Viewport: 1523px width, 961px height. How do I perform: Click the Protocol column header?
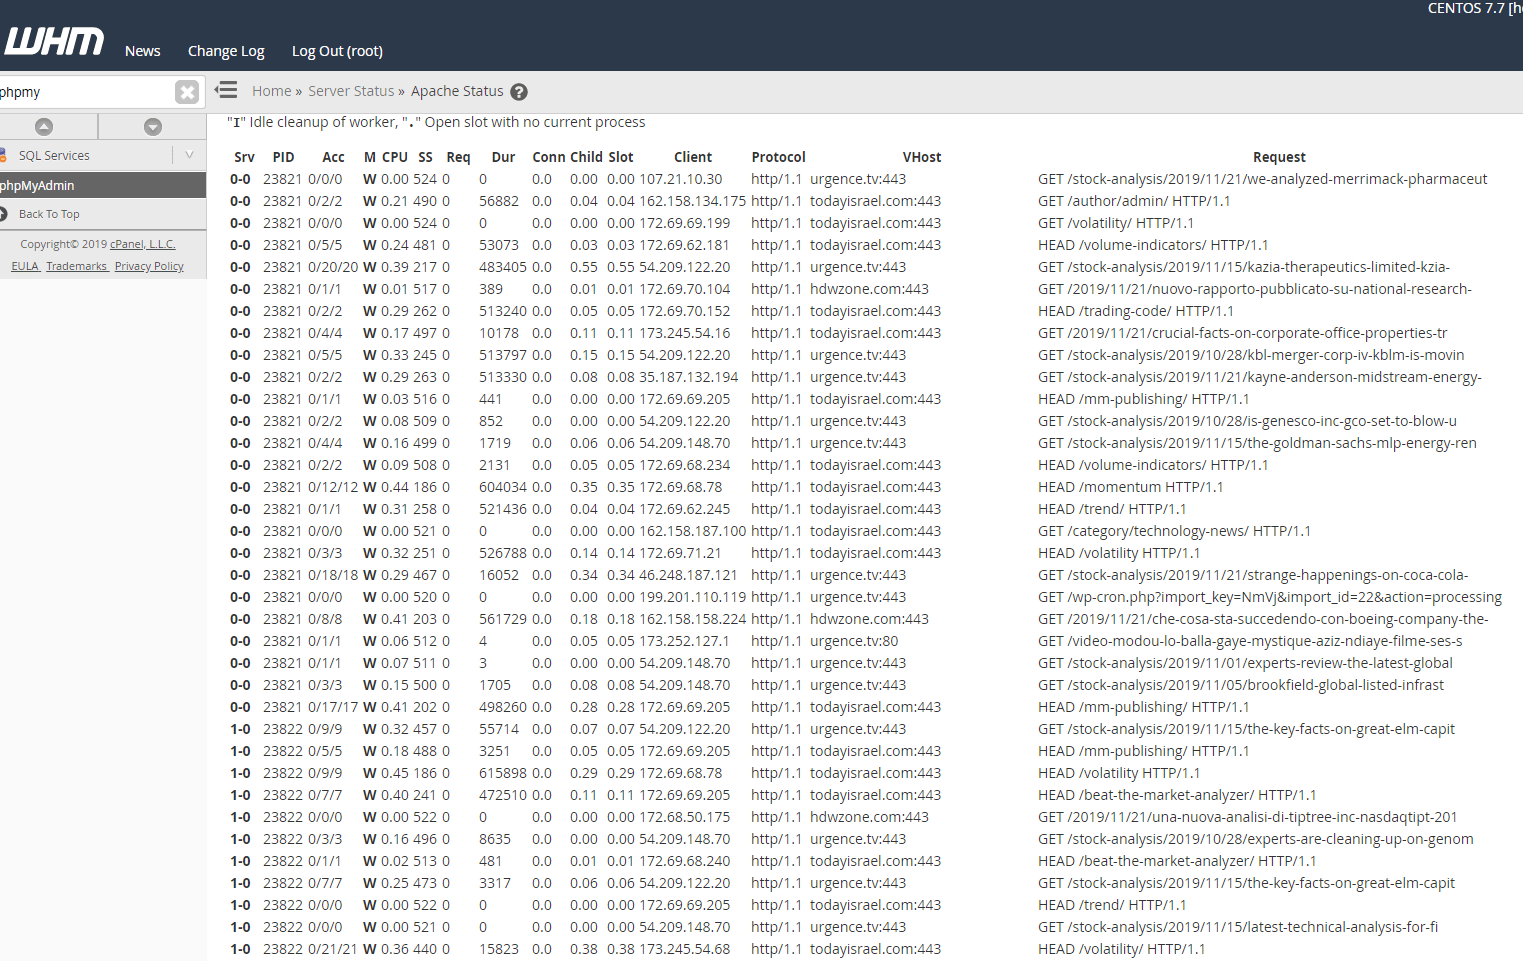778,157
